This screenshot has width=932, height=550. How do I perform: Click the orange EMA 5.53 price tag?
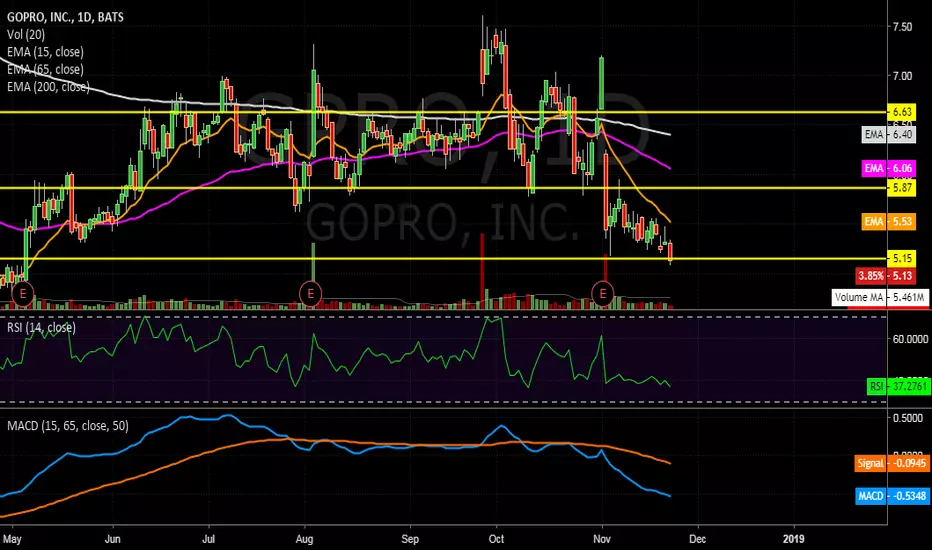coord(889,222)
